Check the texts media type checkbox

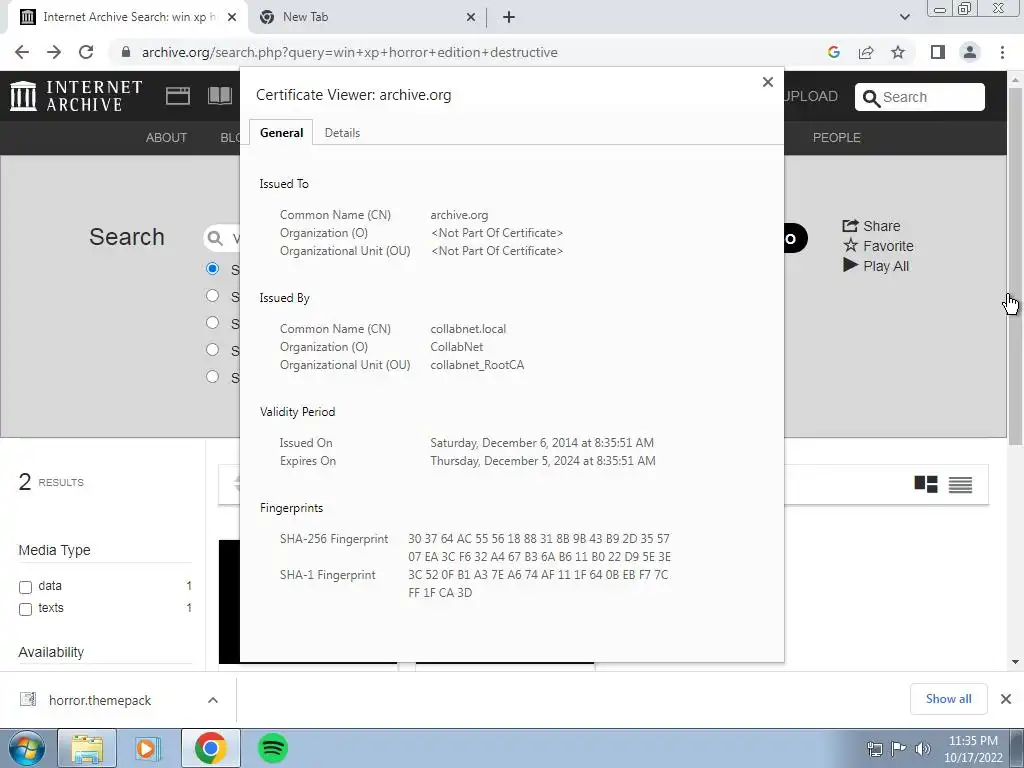[25, 609]
